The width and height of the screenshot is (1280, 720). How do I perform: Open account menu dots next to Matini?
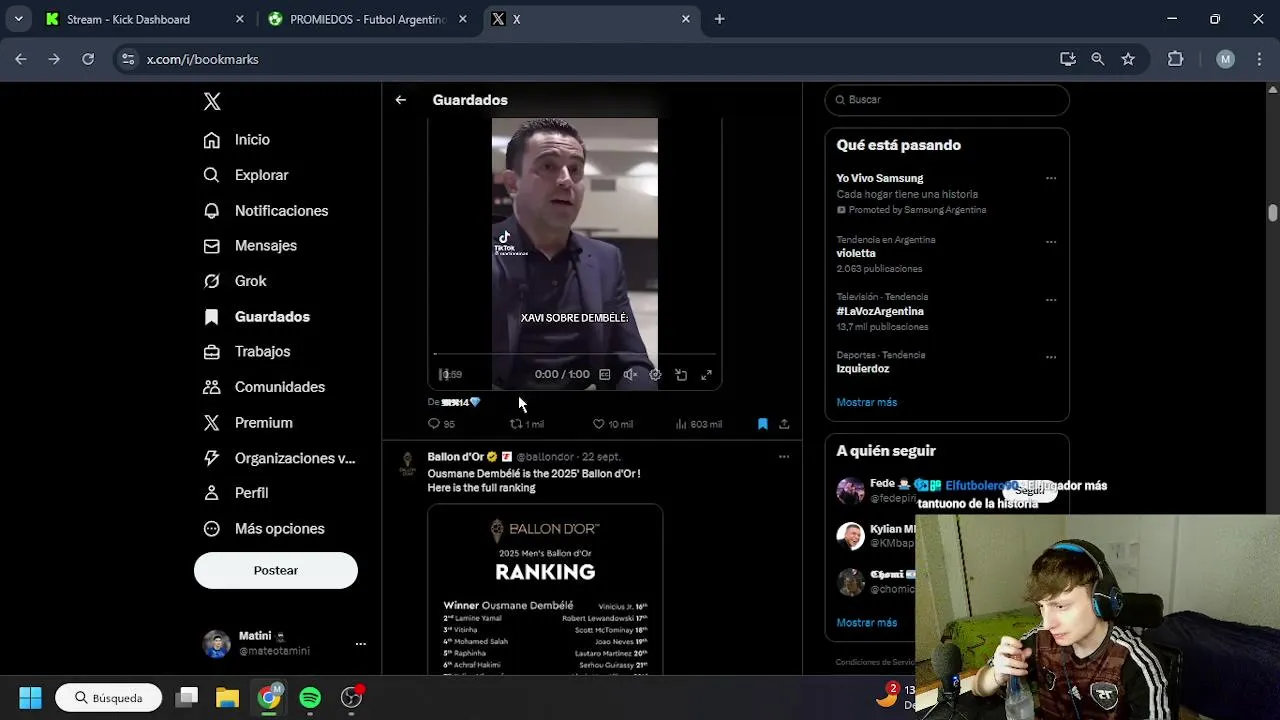pos(361,644)
